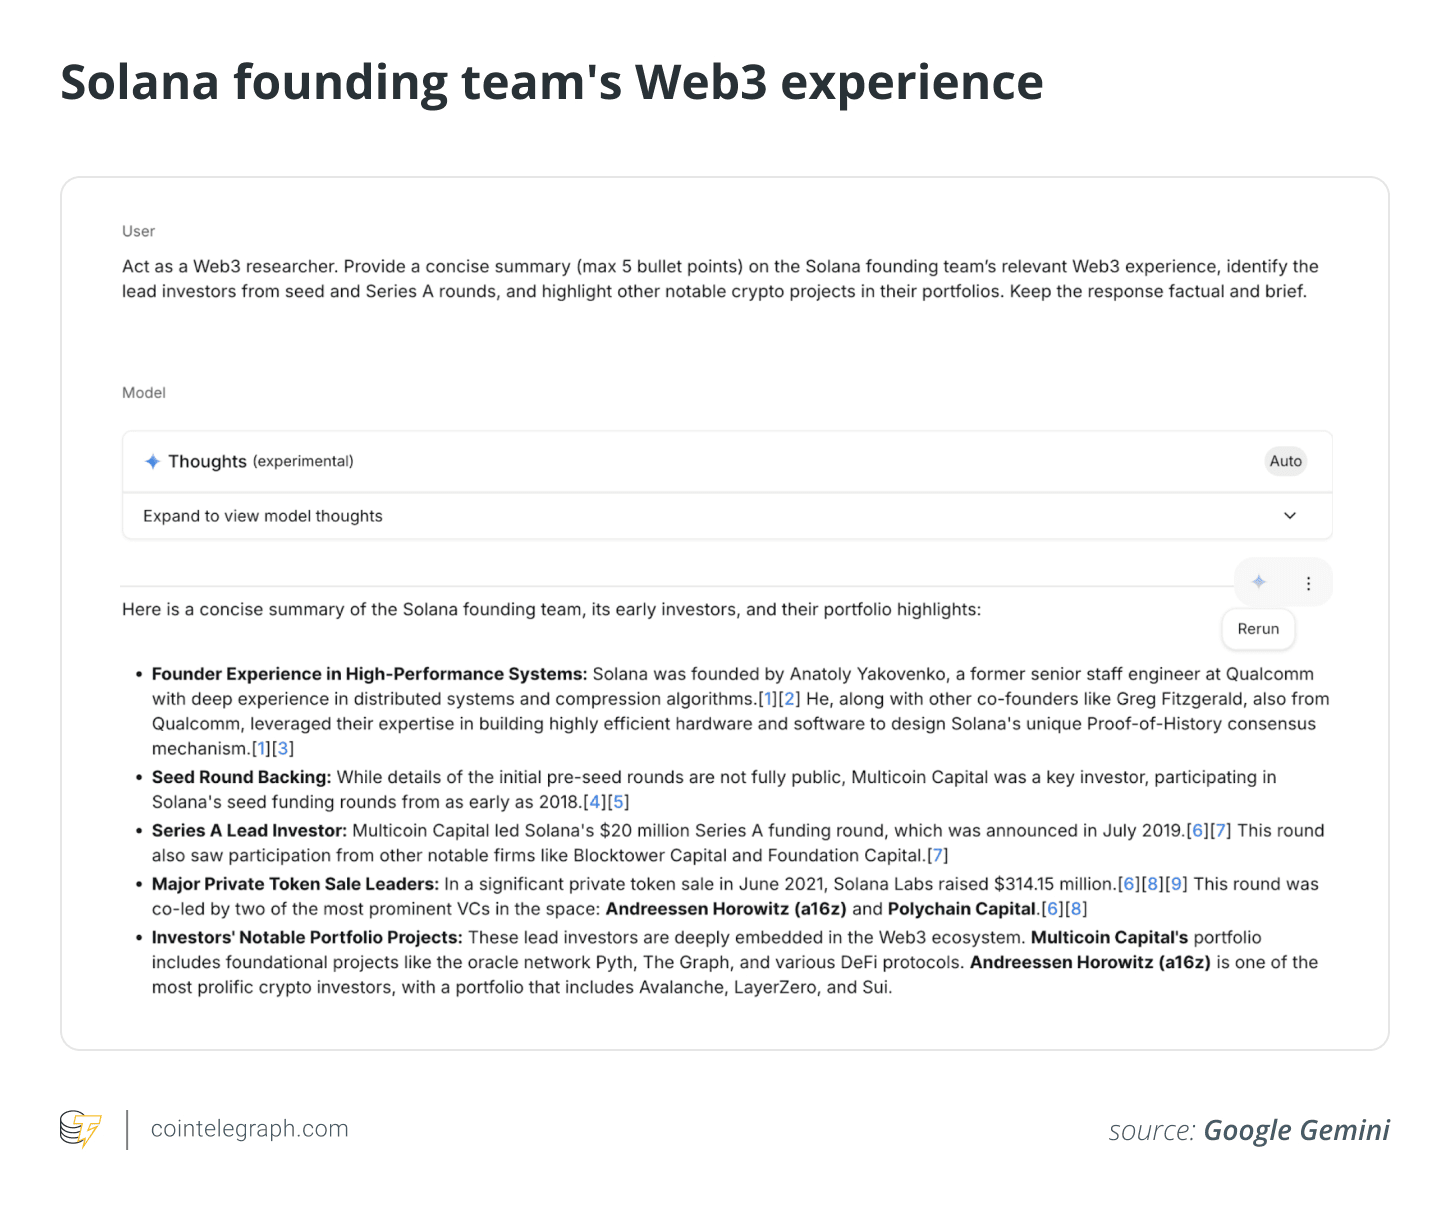
Task: Open citation [2] in founder experience bullet
Action: [x=790, y=699]
